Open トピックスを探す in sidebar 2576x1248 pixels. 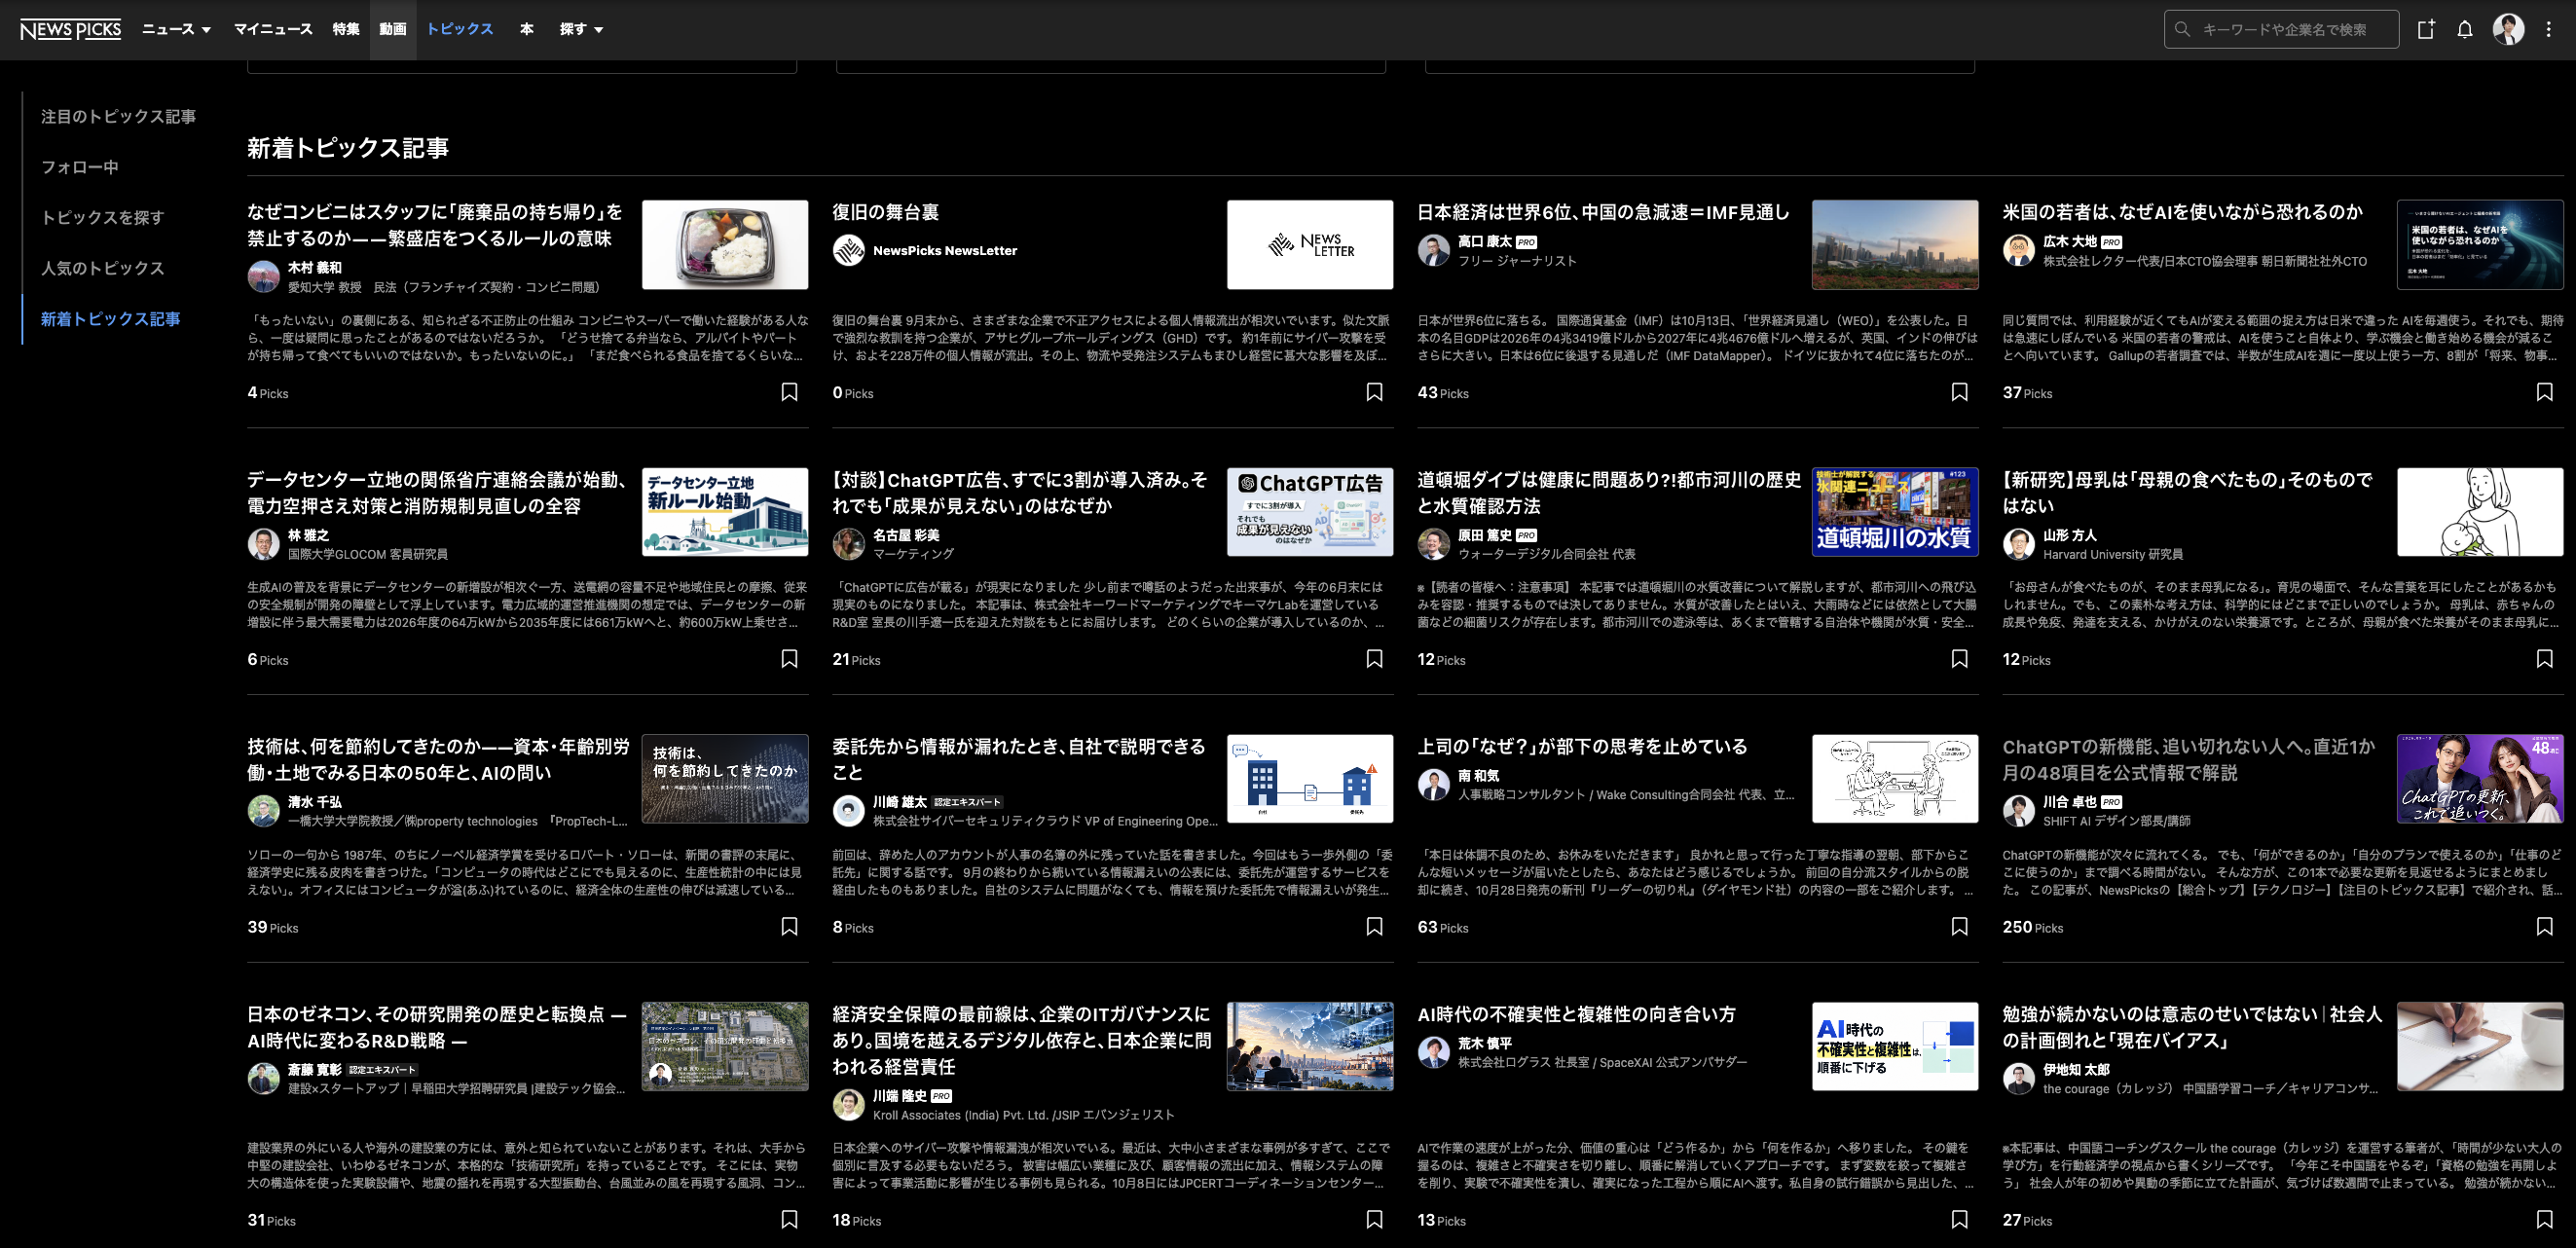tap(102, 217)
